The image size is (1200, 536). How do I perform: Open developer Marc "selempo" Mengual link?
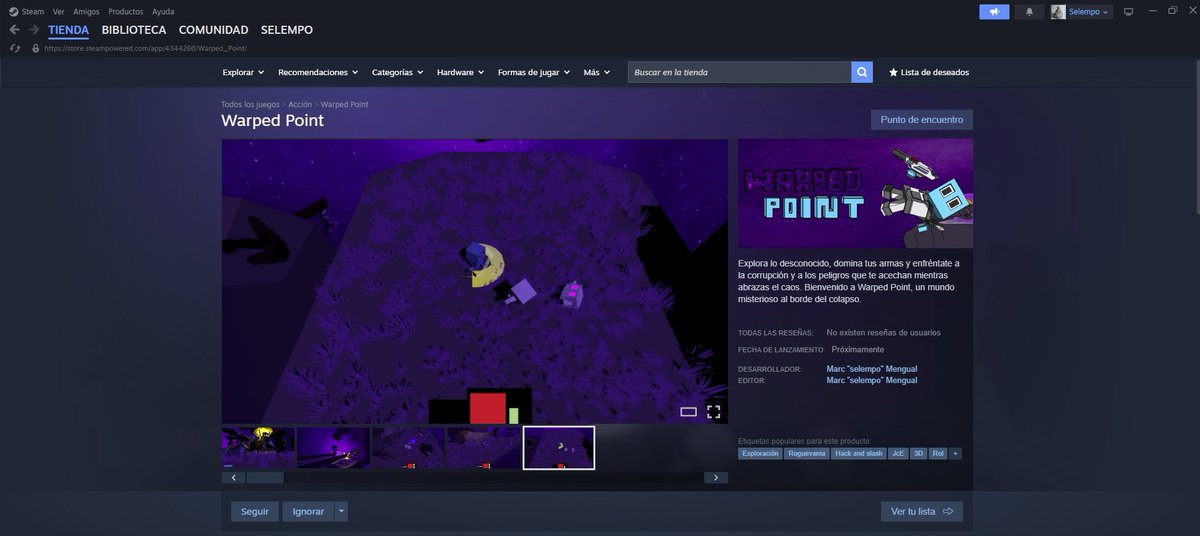[x=872, y=369]
